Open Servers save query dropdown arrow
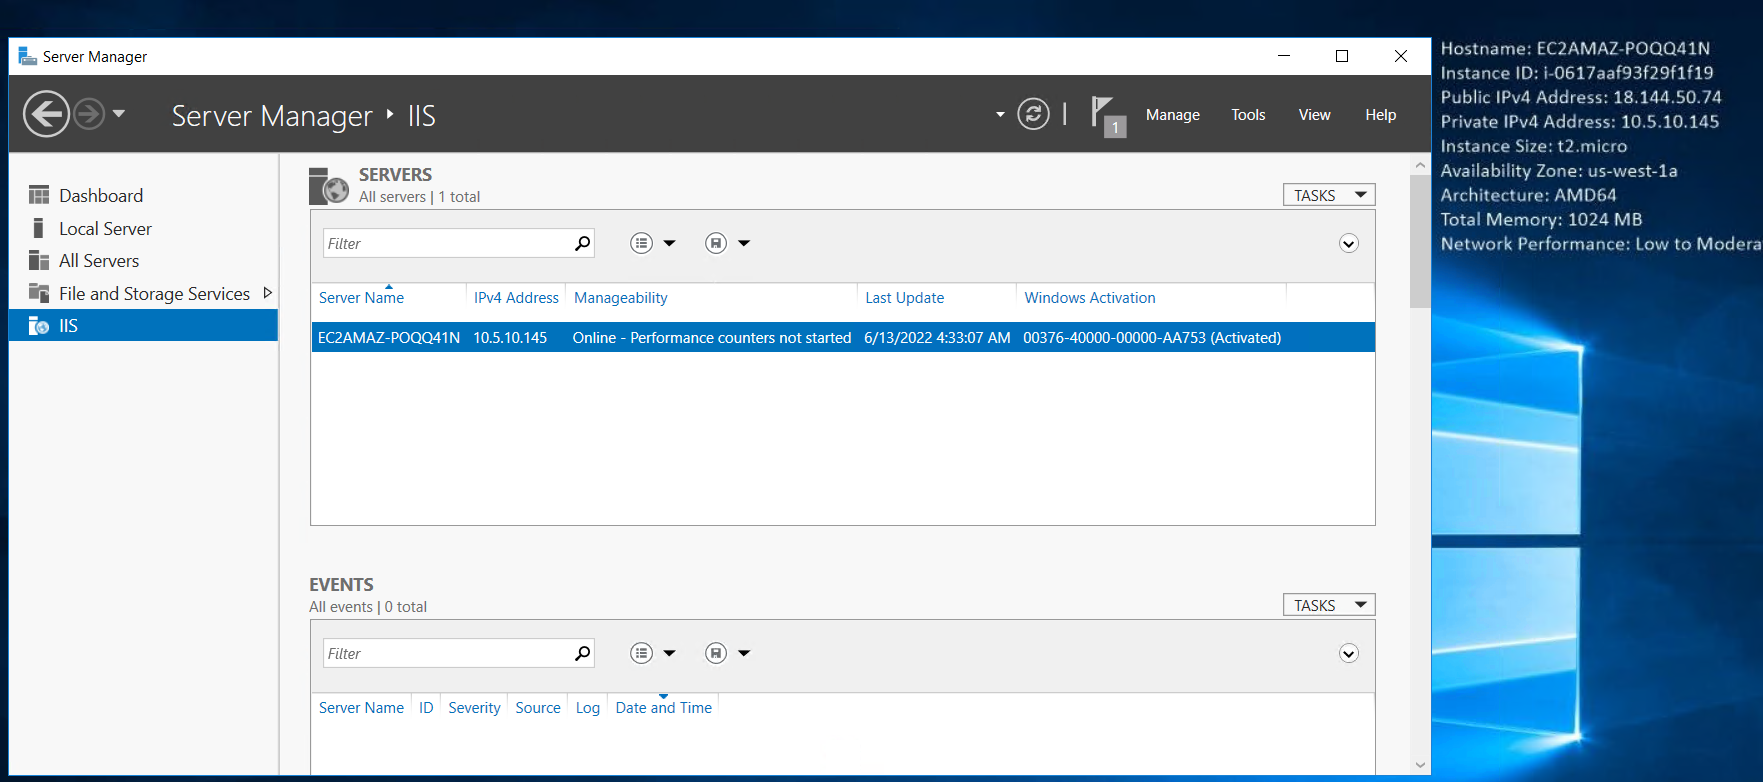 744,243
